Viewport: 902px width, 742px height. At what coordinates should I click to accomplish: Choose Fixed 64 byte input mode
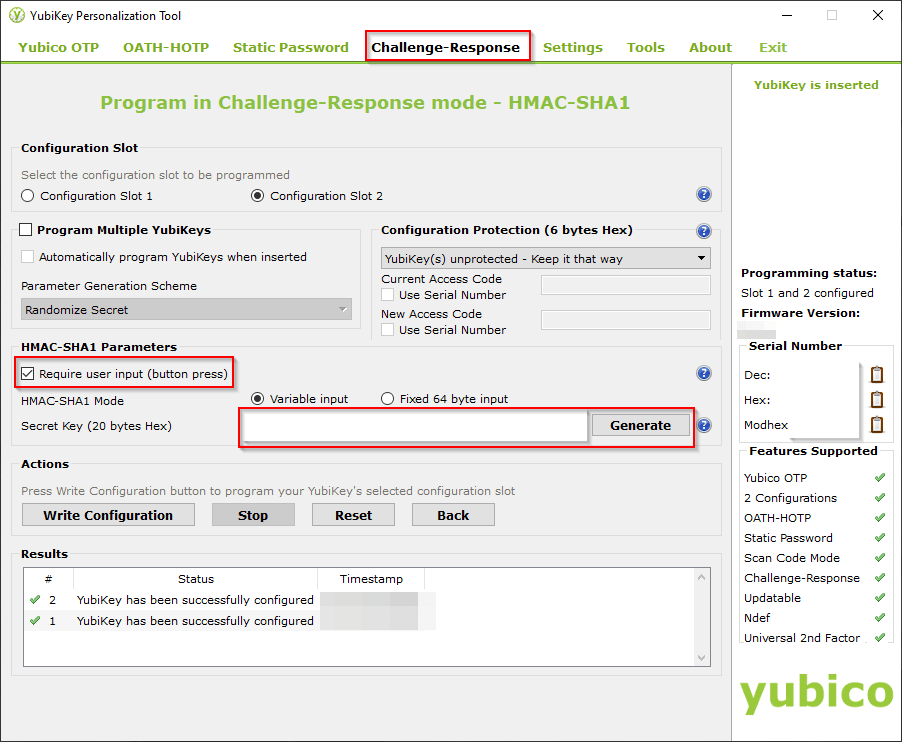(388, 399)
